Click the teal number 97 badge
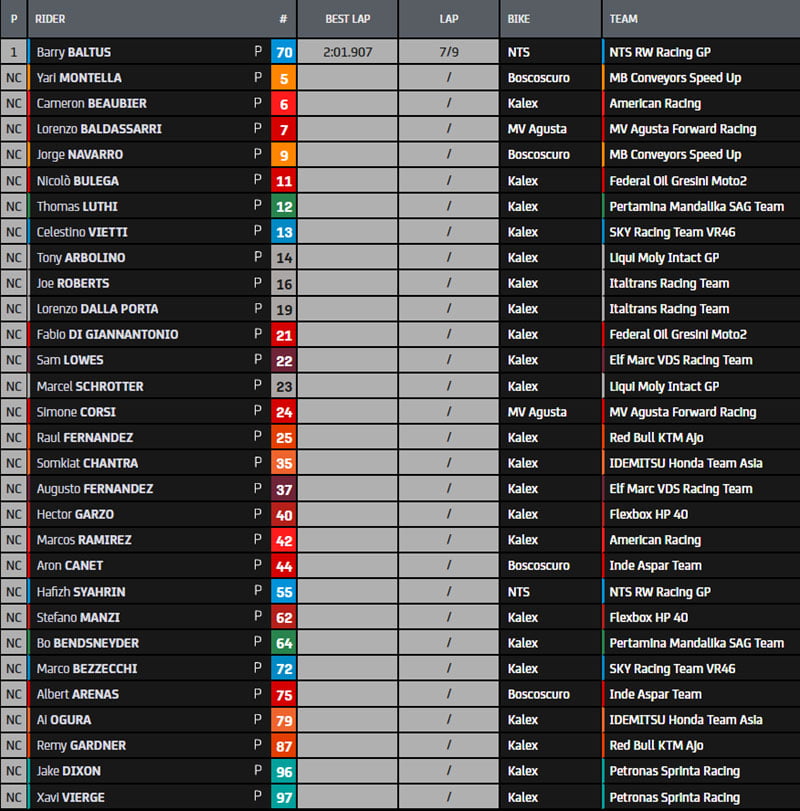Viewport: 800px width, 811px height. 283,797
